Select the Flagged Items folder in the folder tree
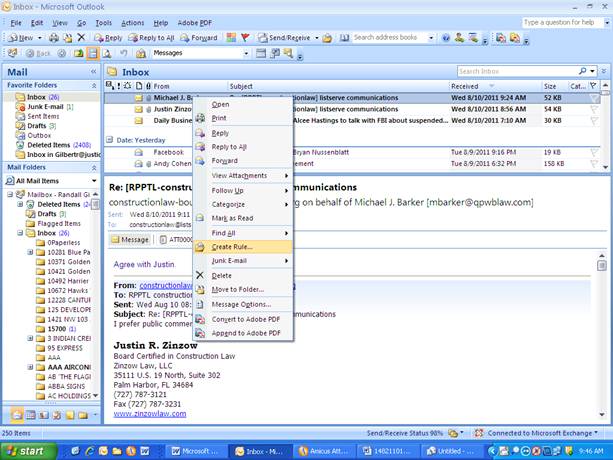Screen dimensions: 613x460 pyautogui.click(x=53, y=224)
